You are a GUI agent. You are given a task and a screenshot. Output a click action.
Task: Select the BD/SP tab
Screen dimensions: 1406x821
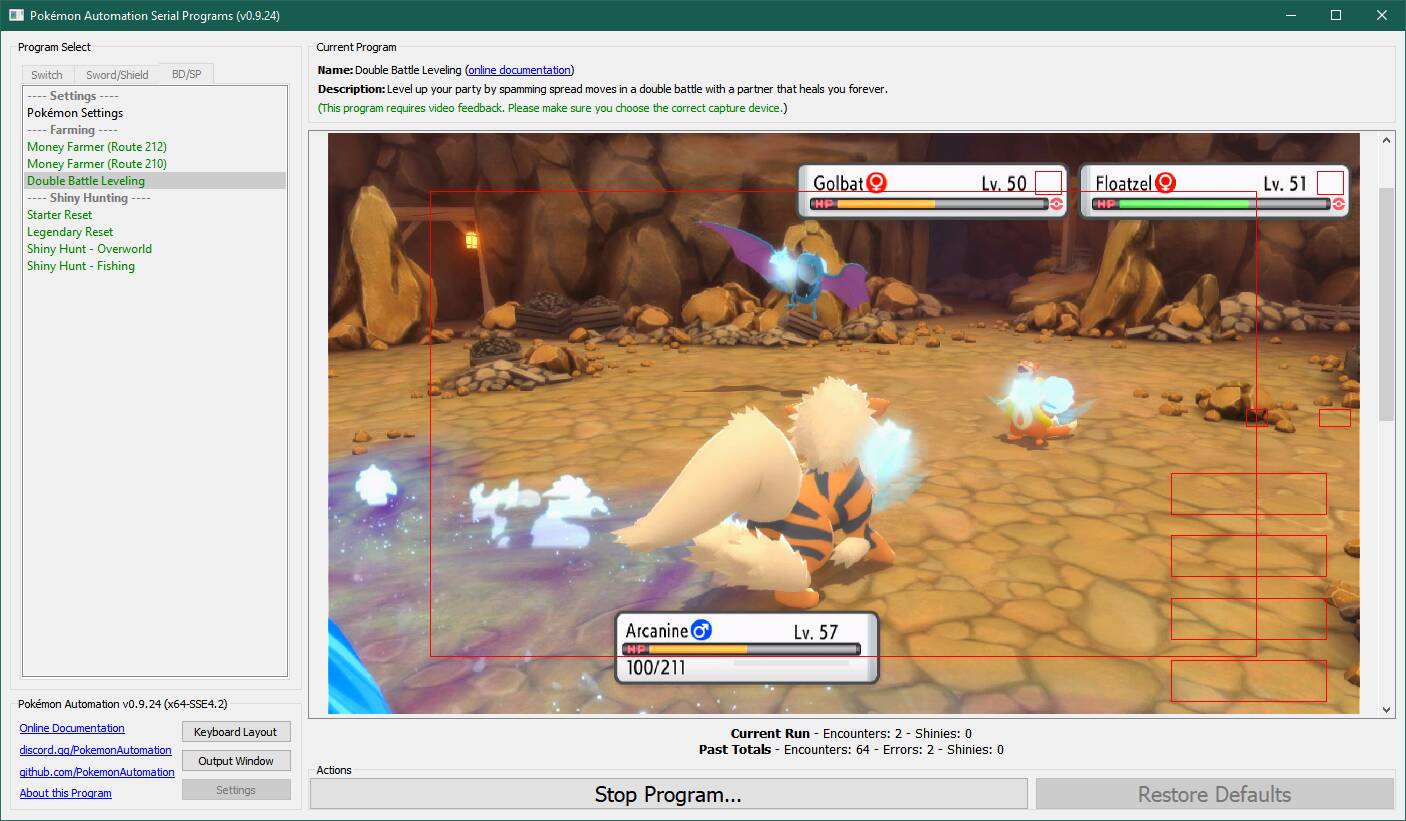click(186, 74)
